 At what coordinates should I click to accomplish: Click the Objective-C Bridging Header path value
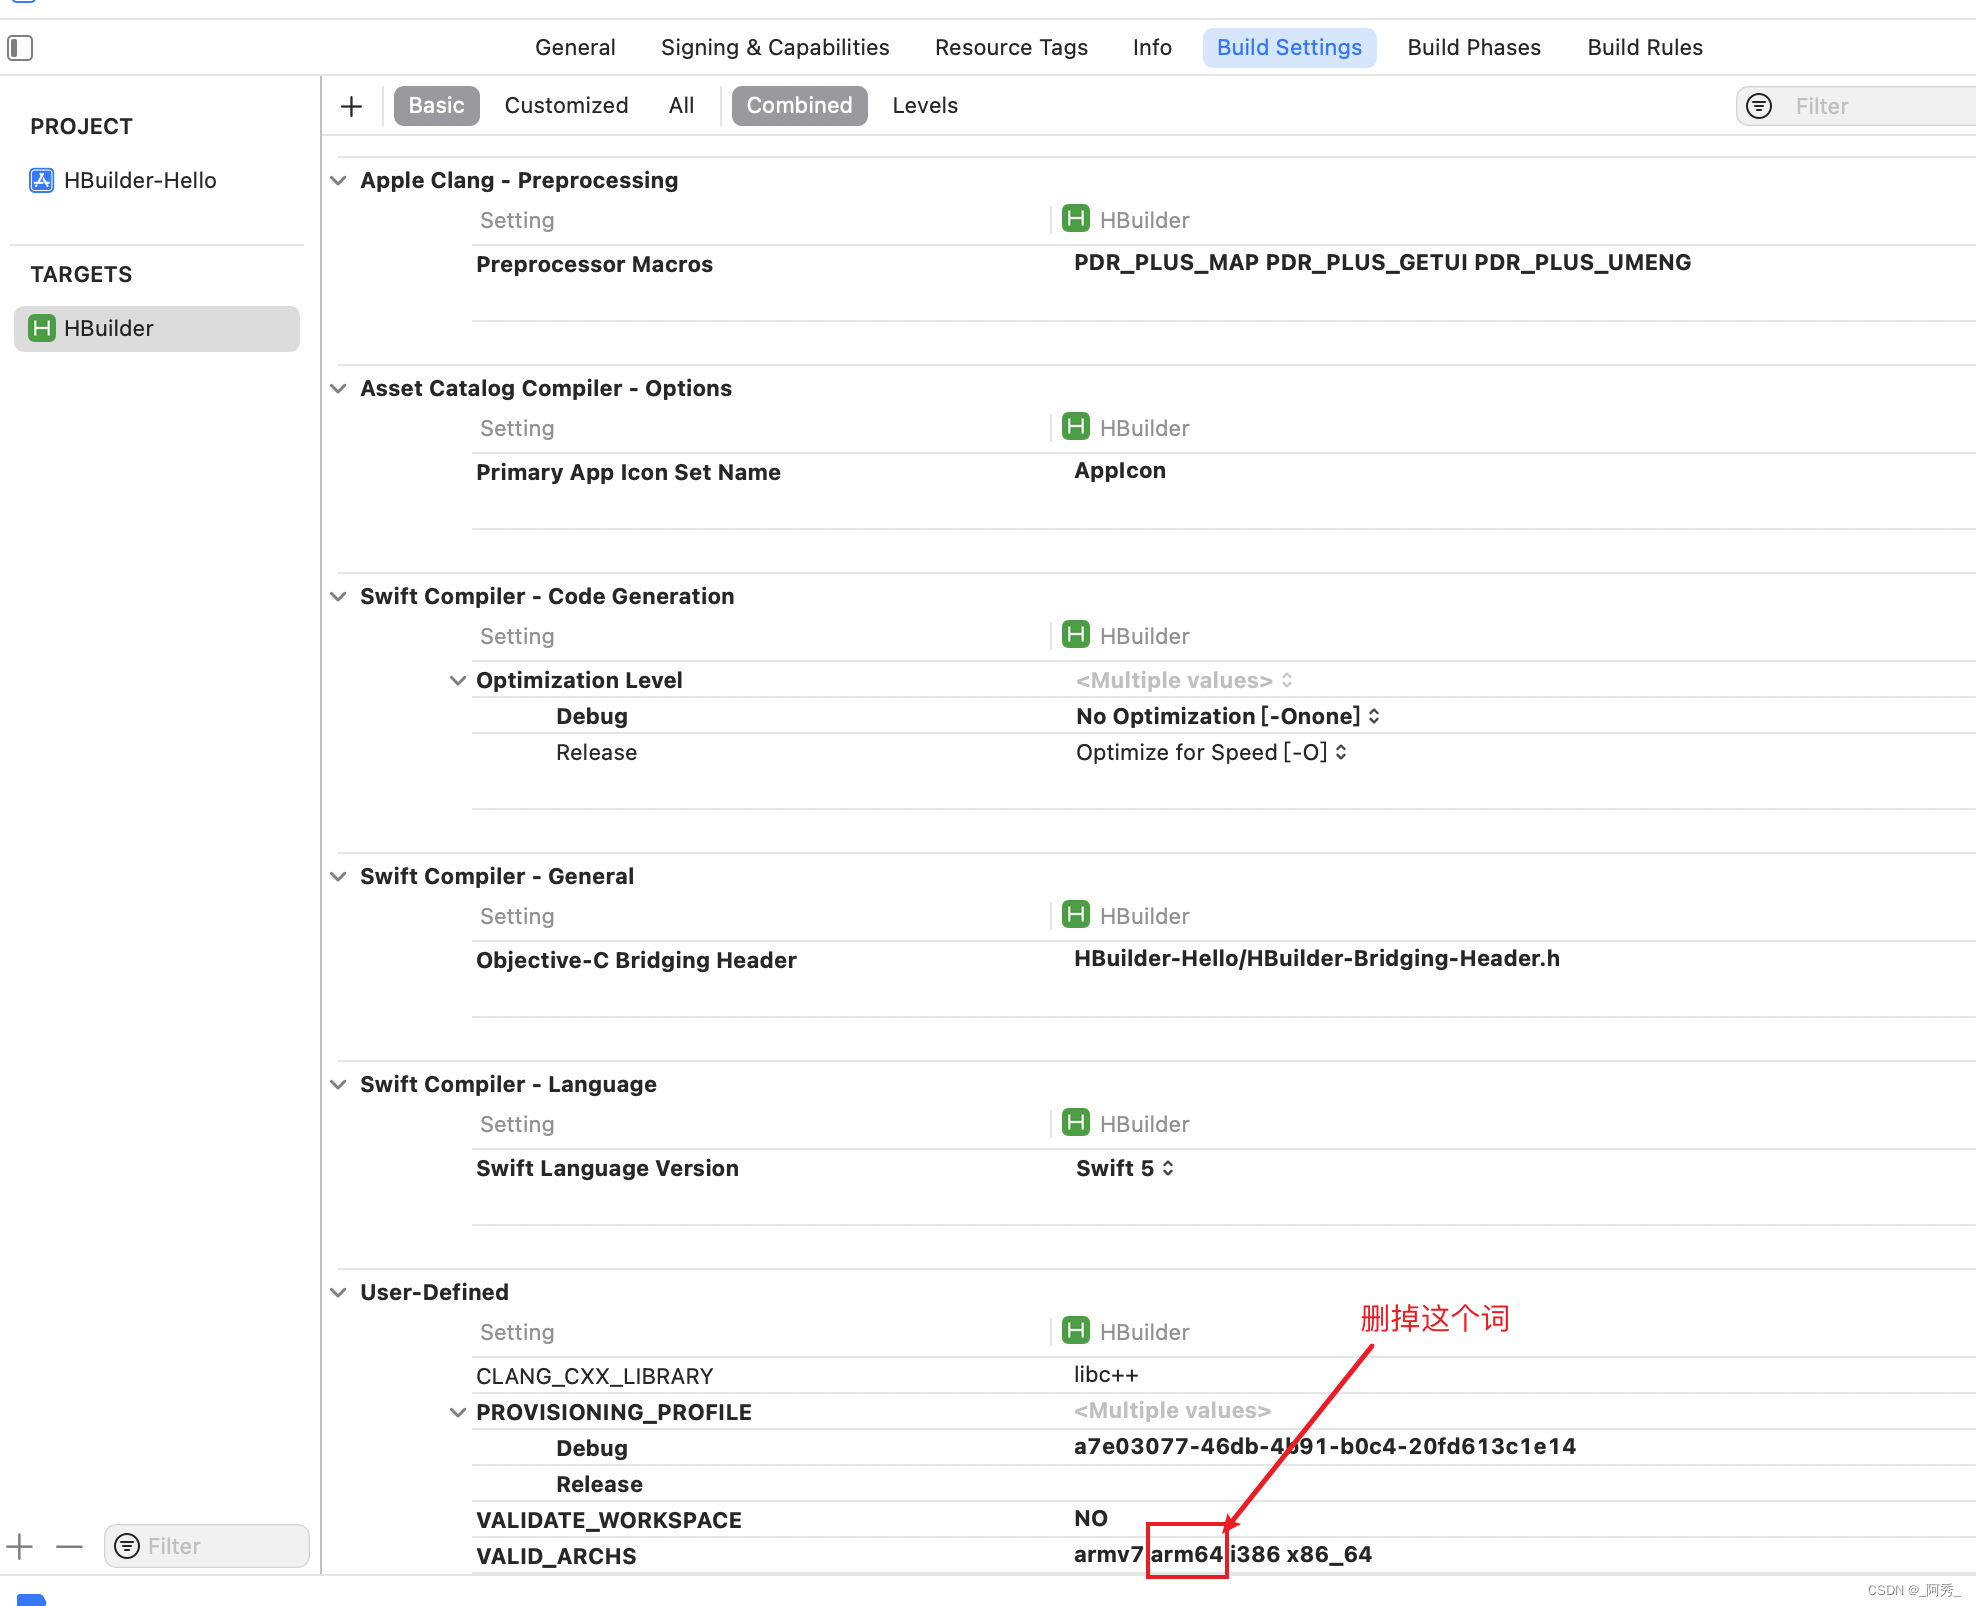coord(1317,958)
